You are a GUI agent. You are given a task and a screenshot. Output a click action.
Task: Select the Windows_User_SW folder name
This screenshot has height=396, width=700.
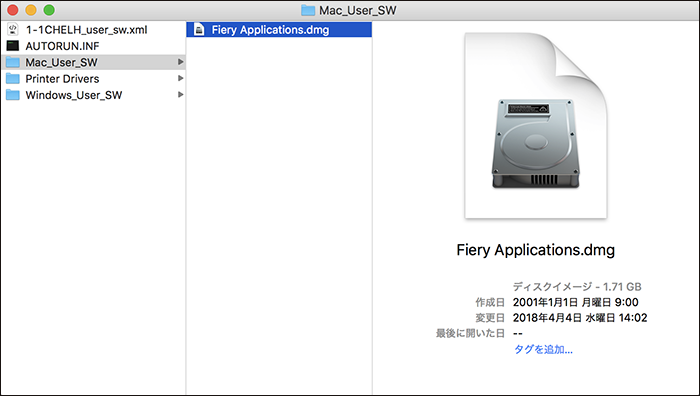coord(74,95)
